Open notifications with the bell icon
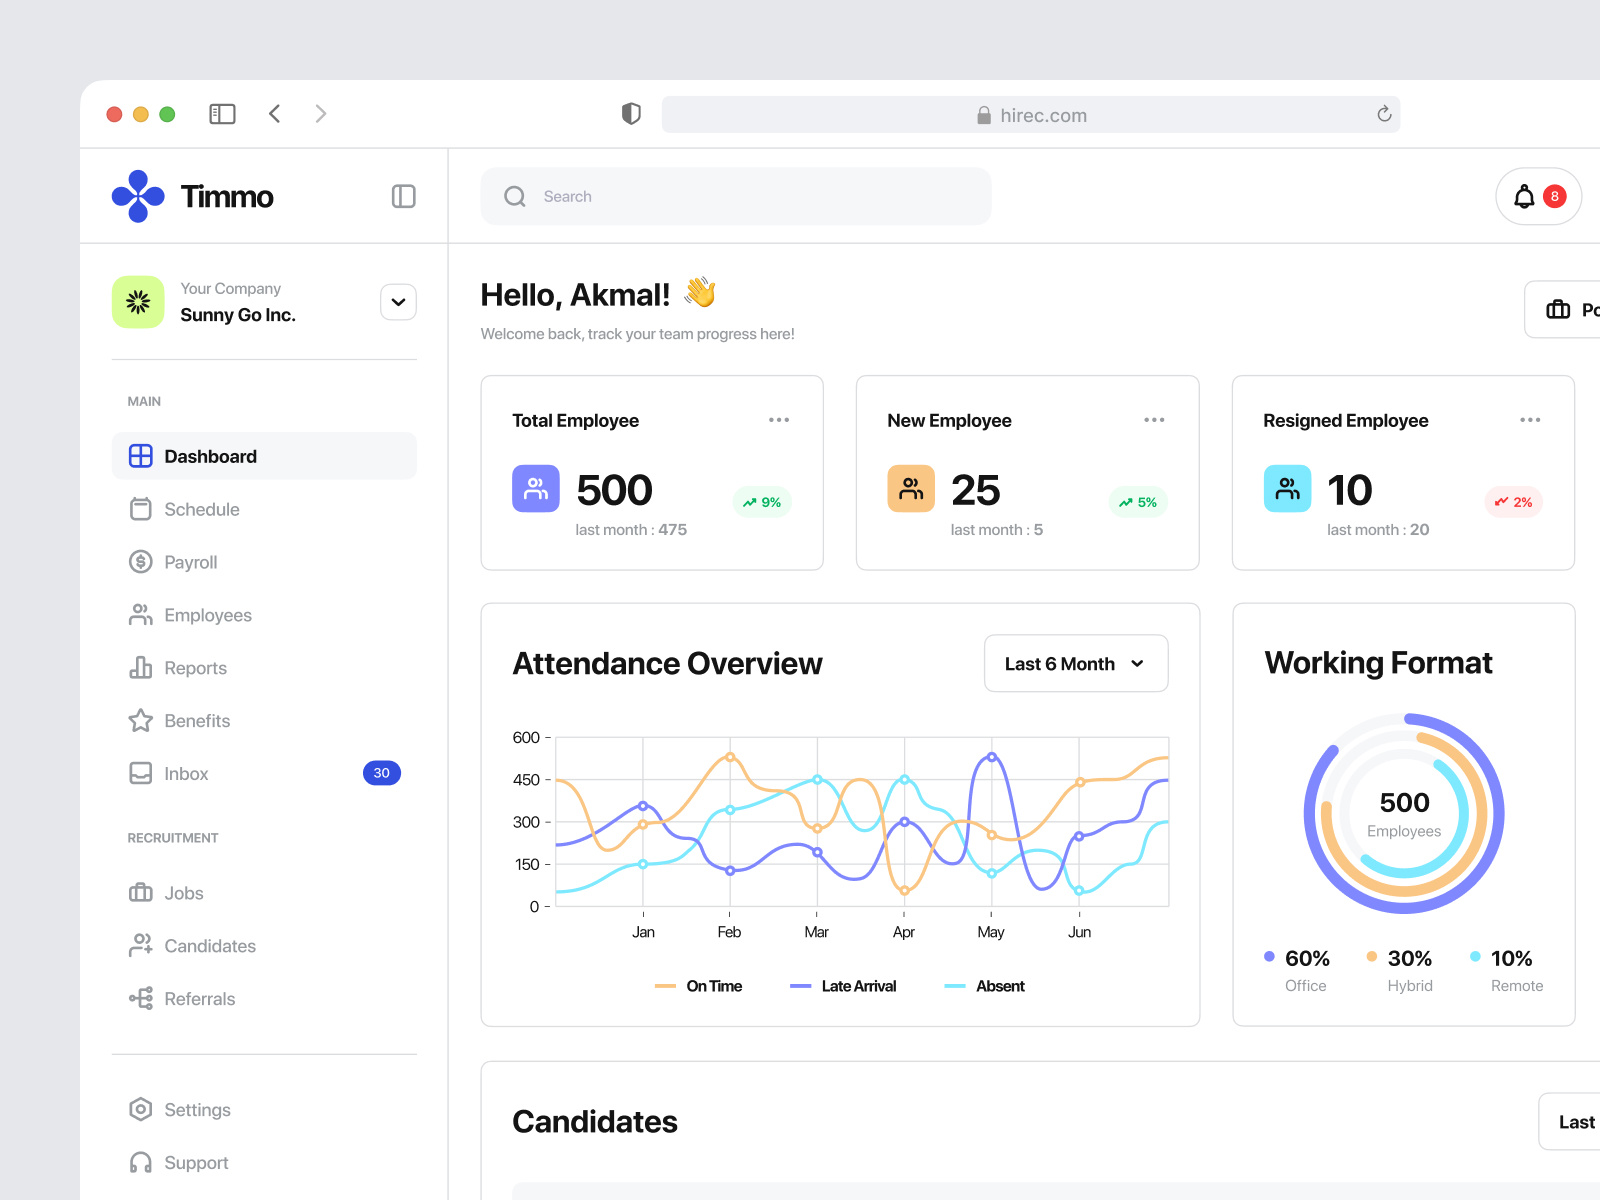The image size is (1600, 1200). coord(1524,196)
